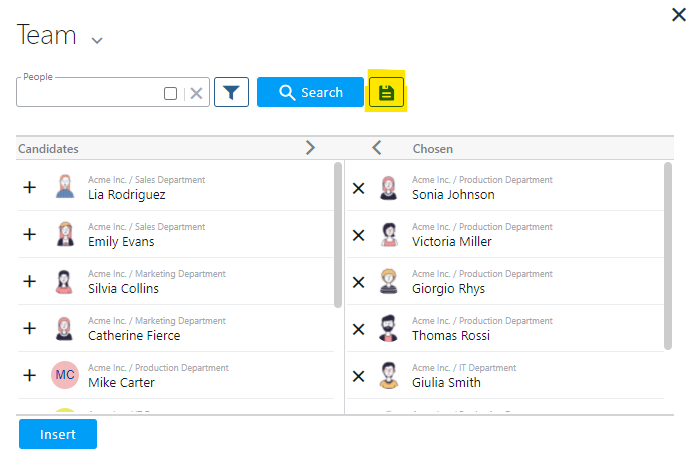Remove Giulia Smith from chosen
This screenshot has width=686, height=475.
[359, 376]
